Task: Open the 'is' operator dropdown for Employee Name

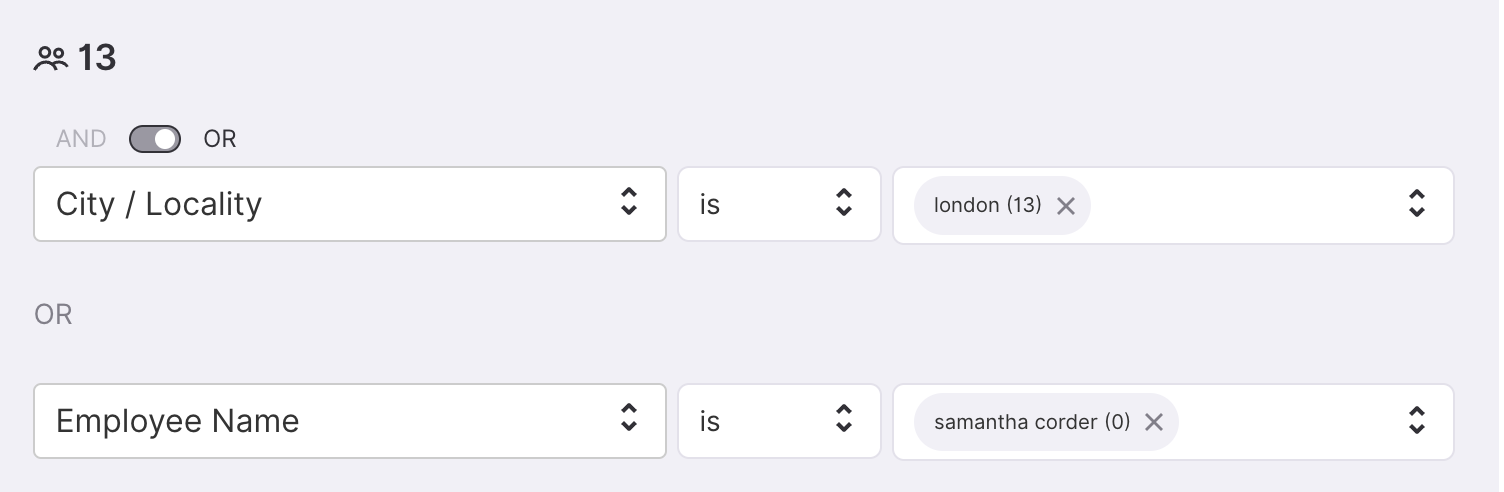Action: coord(779,421)
